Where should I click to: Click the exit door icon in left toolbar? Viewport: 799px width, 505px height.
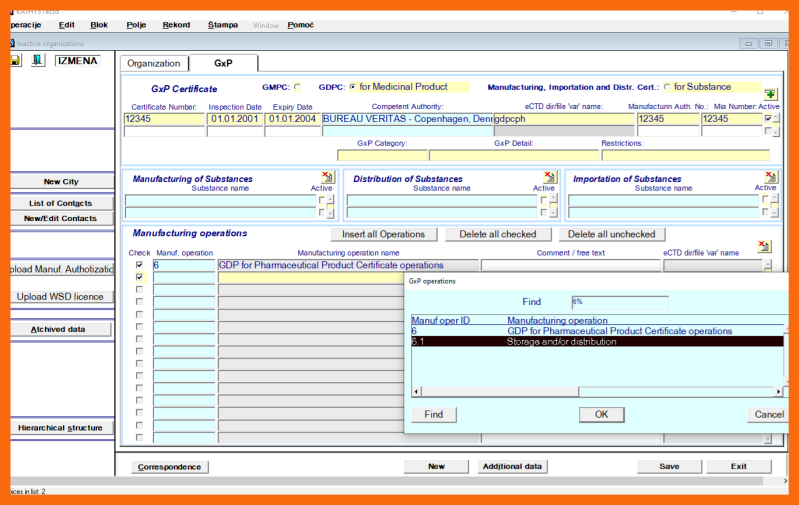37,60
